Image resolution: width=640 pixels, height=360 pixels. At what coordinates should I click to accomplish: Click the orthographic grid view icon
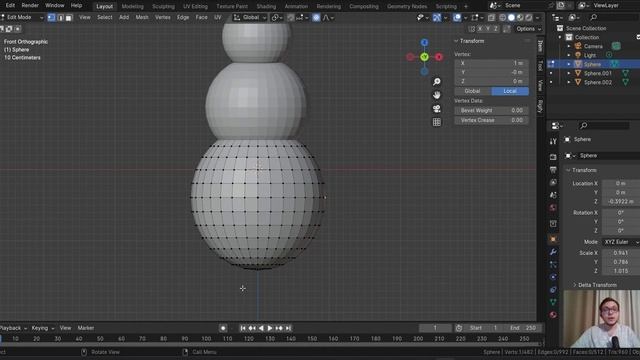point(437,122)
